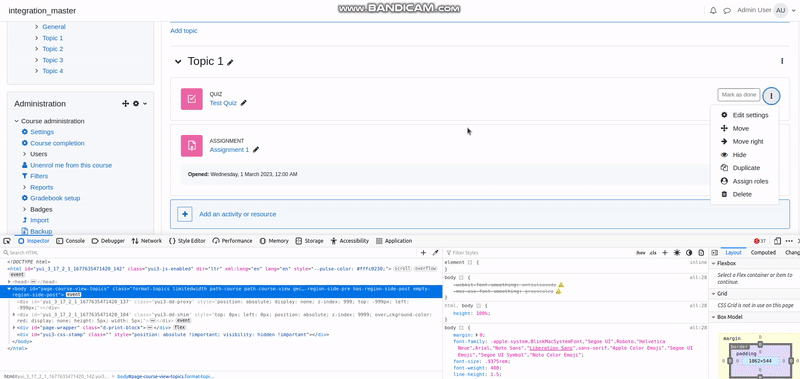Click Add an activity or resource

pyautogui.click(x=238, y=214)
